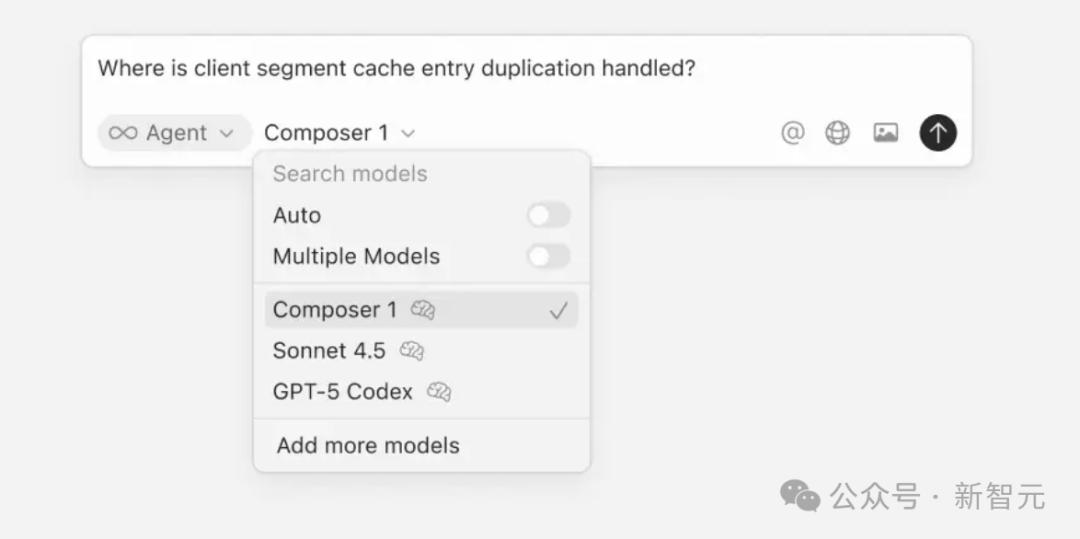
Task: Click the brain icon beside Sonnet 4.5
Action: pos(412,351)
